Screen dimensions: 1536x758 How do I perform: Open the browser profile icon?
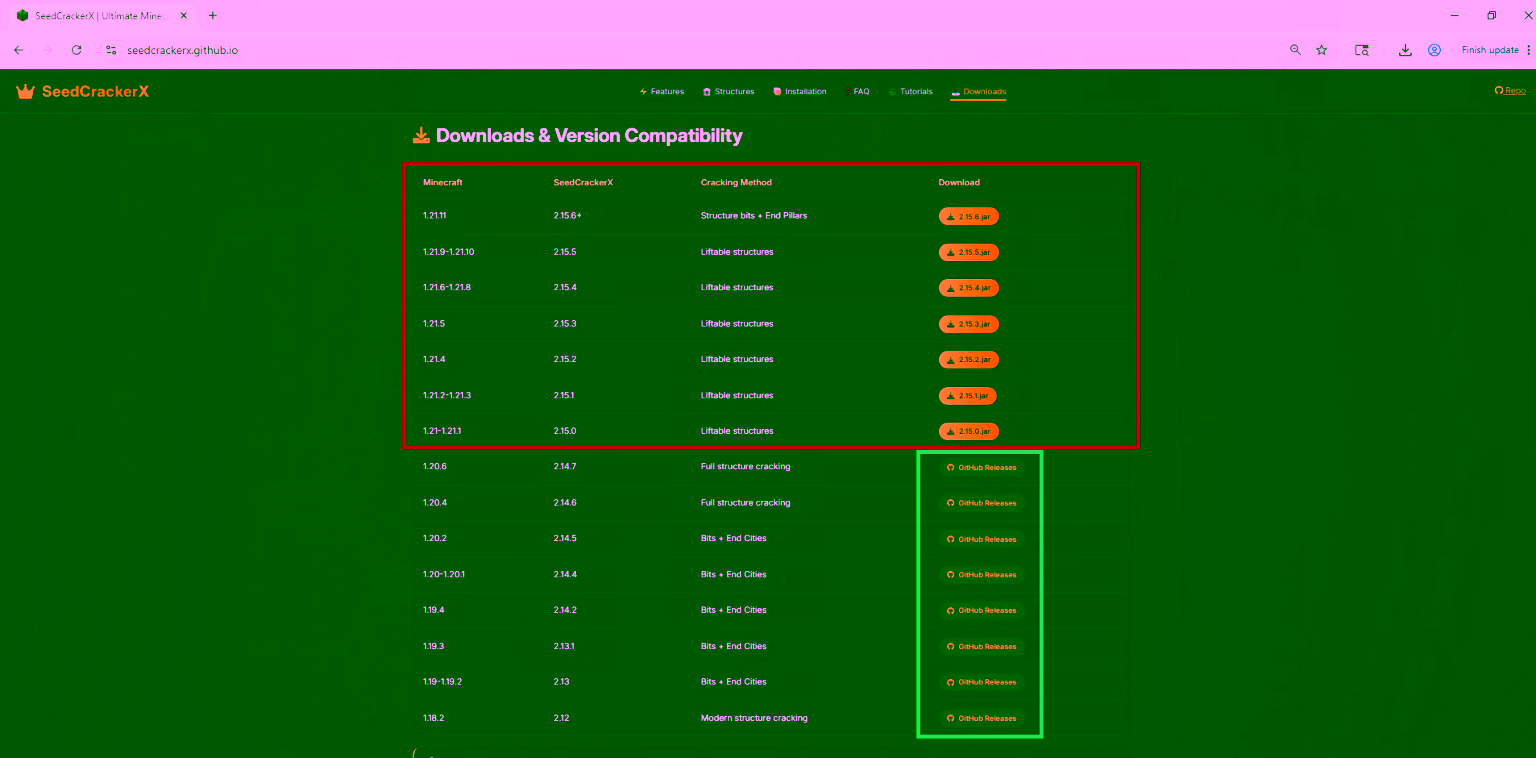coord(1434,50)
